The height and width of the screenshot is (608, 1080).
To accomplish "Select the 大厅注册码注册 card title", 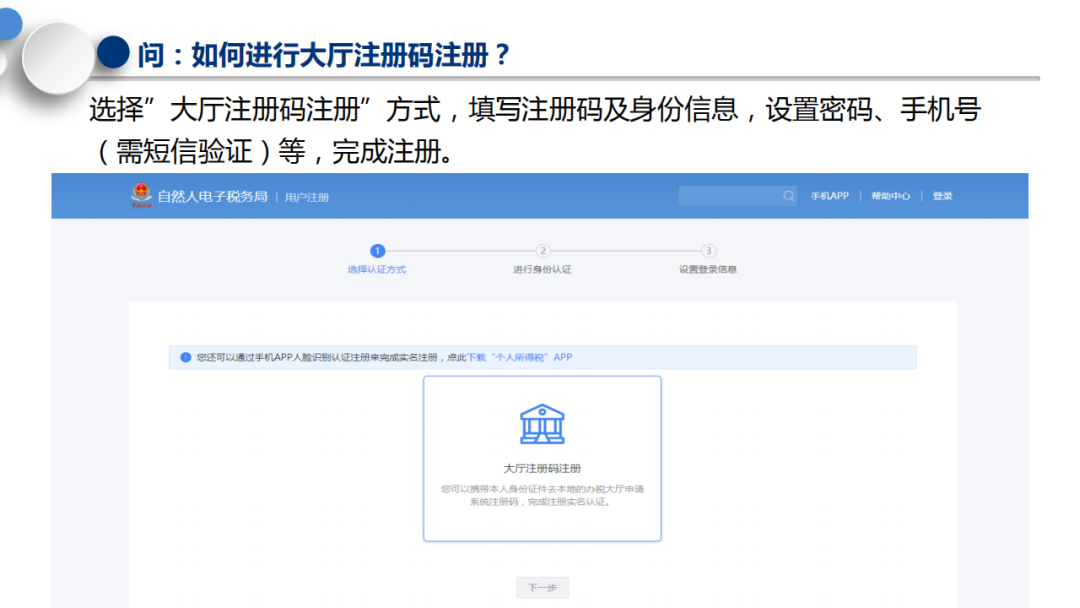I will point(542,468).
